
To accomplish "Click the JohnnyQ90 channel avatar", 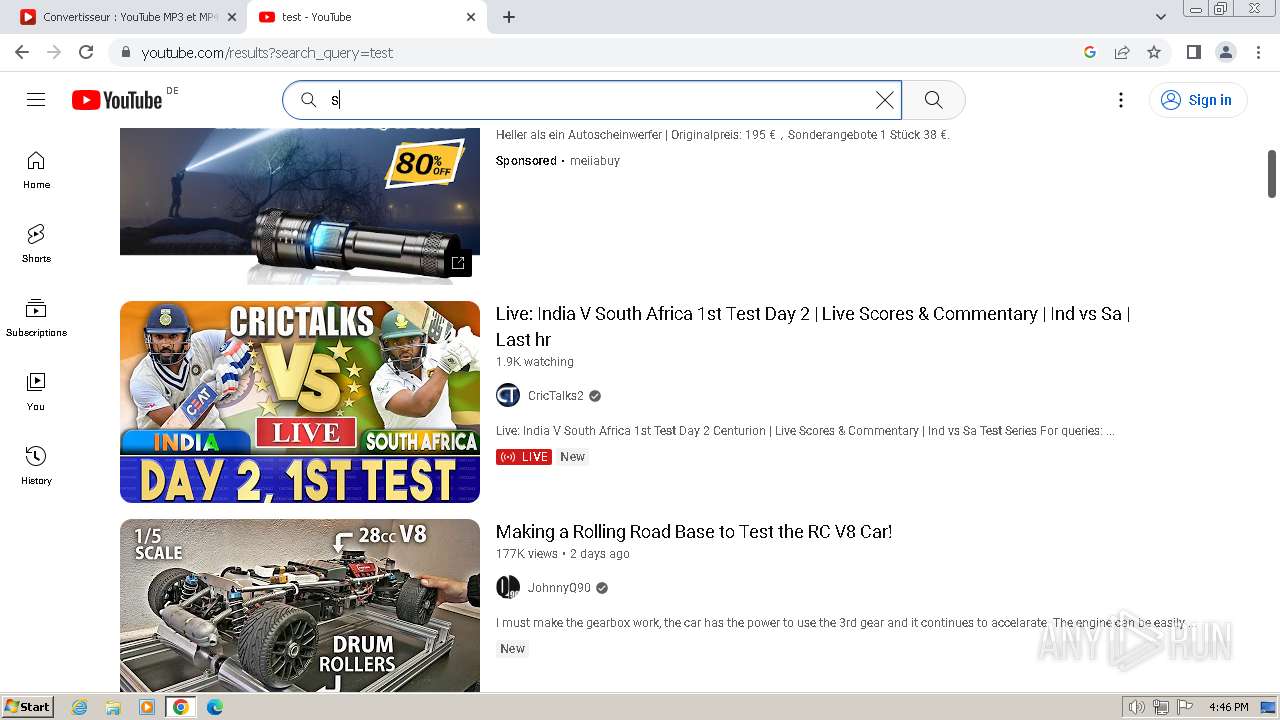I will [x=508, y=587].
